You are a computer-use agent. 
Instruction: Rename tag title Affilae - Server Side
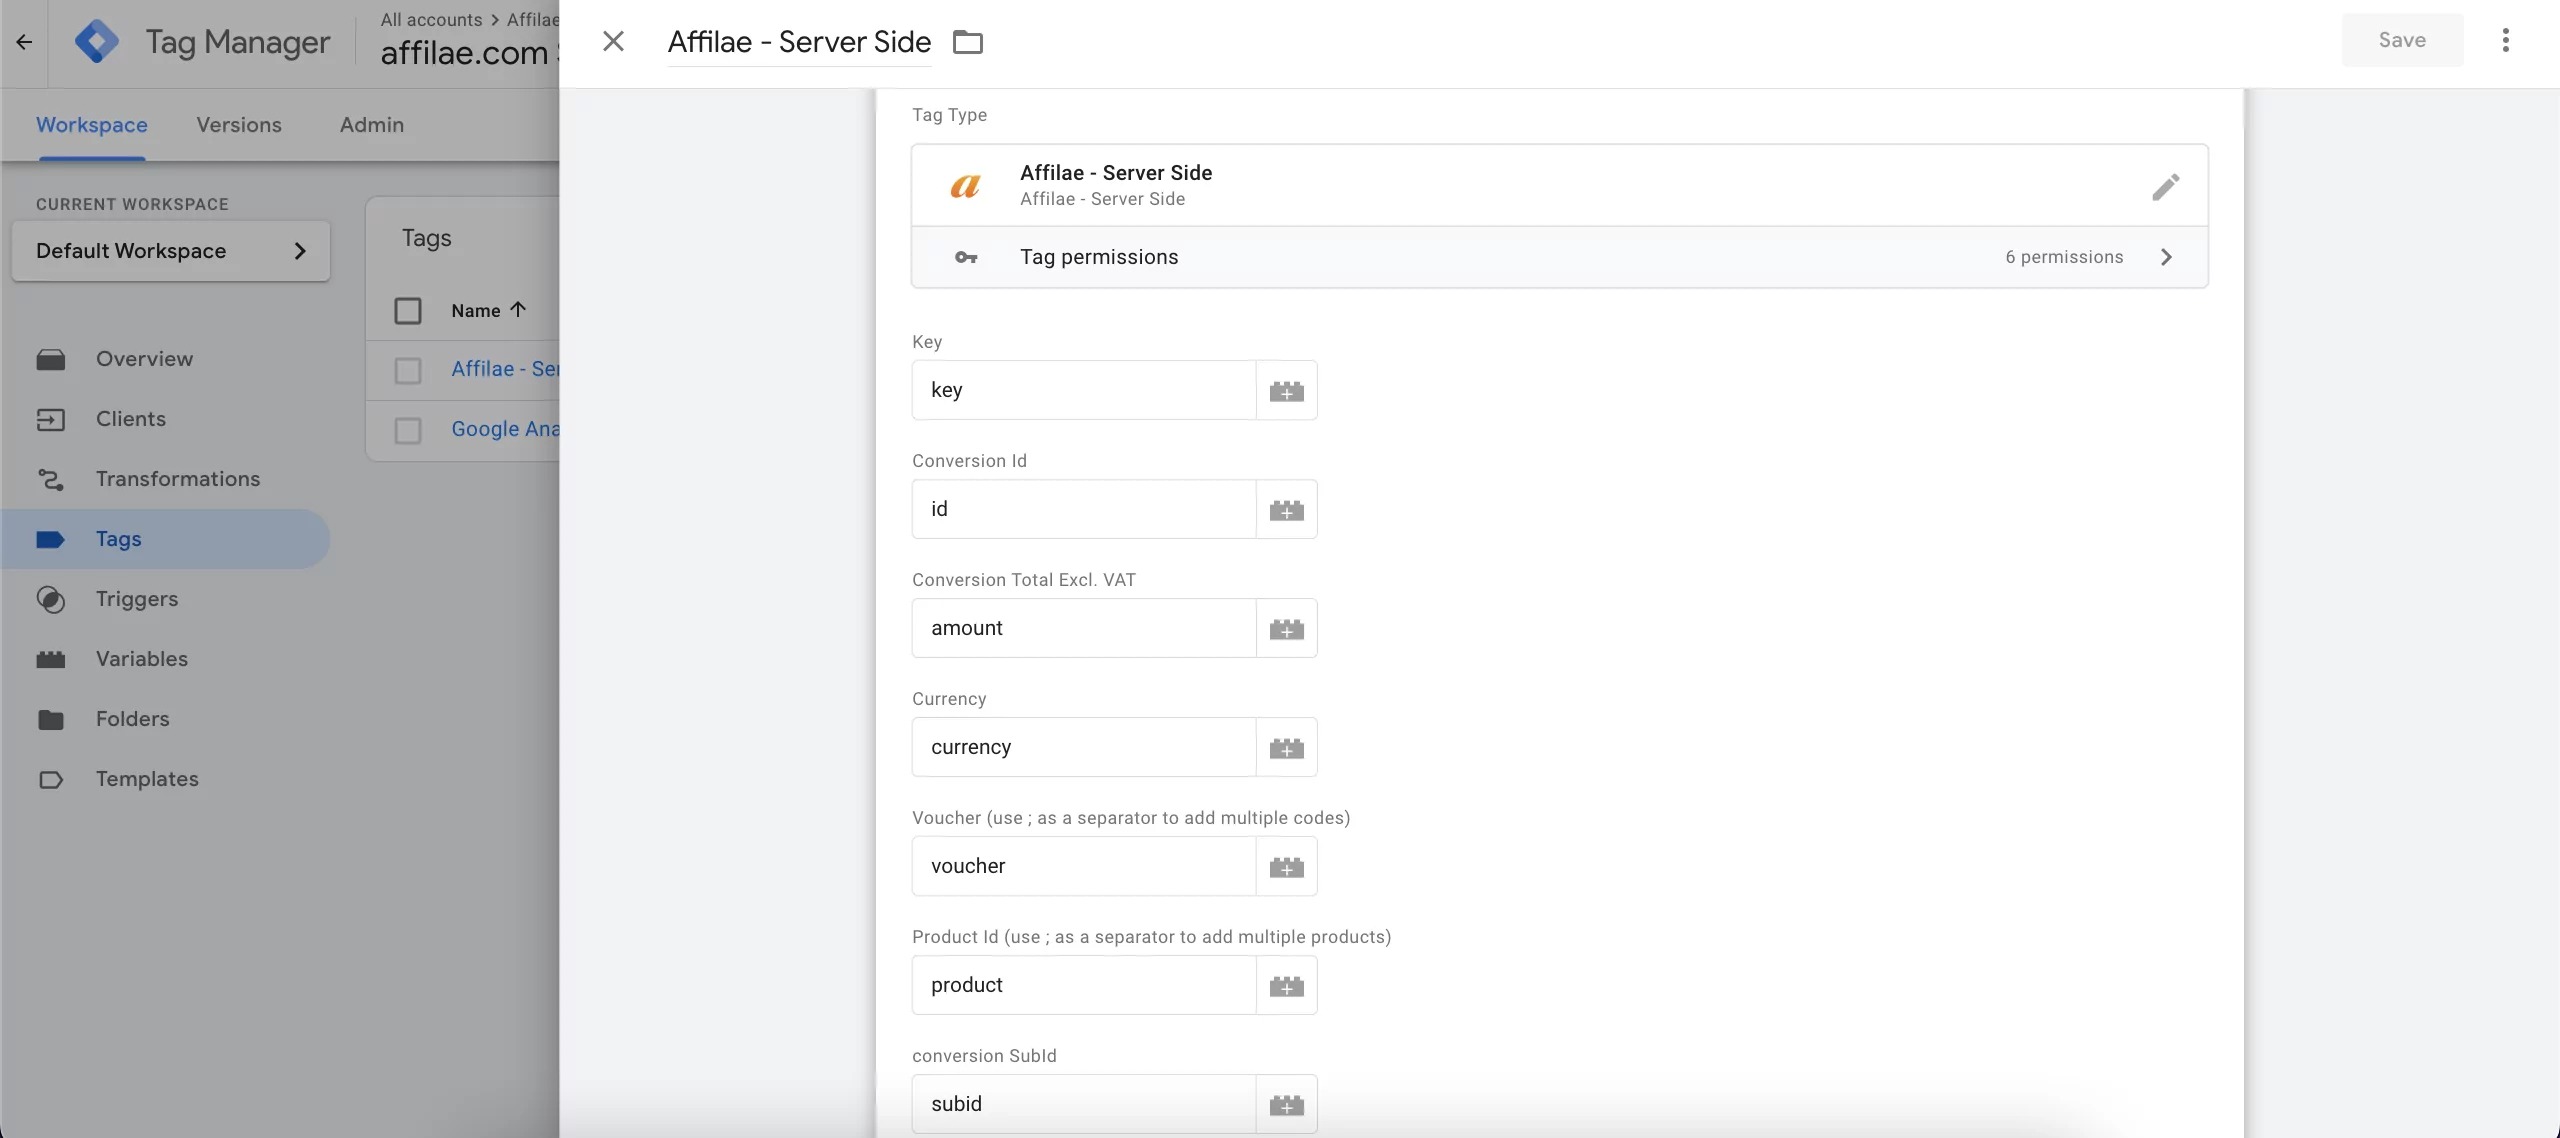(799, 42)
